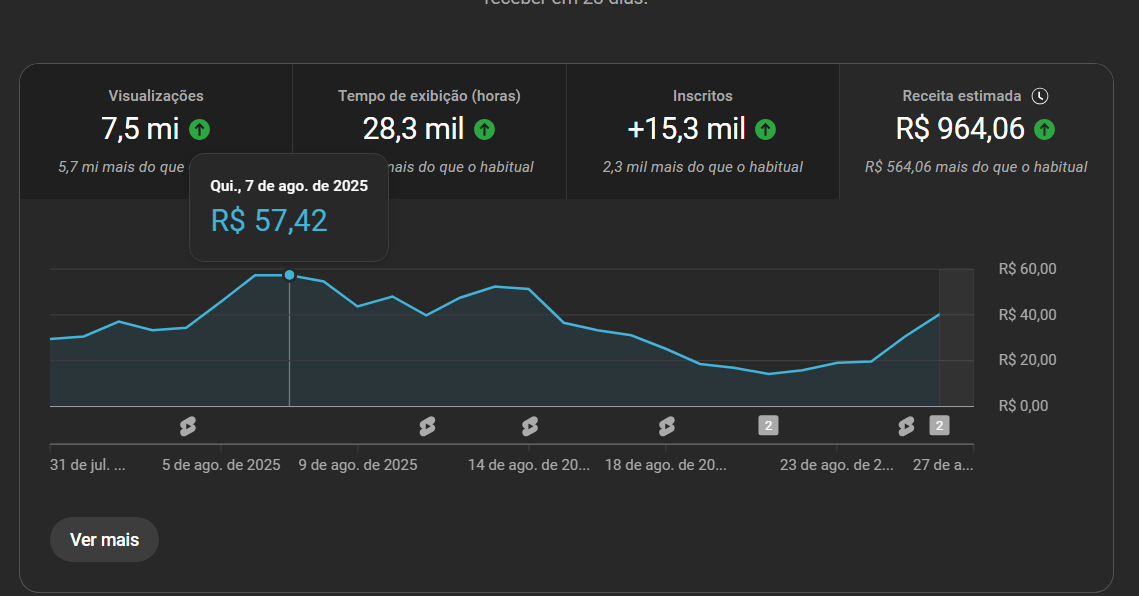Click the green up arrow next to +15,3 mil
1139x596 pixels.
[766, 130]
